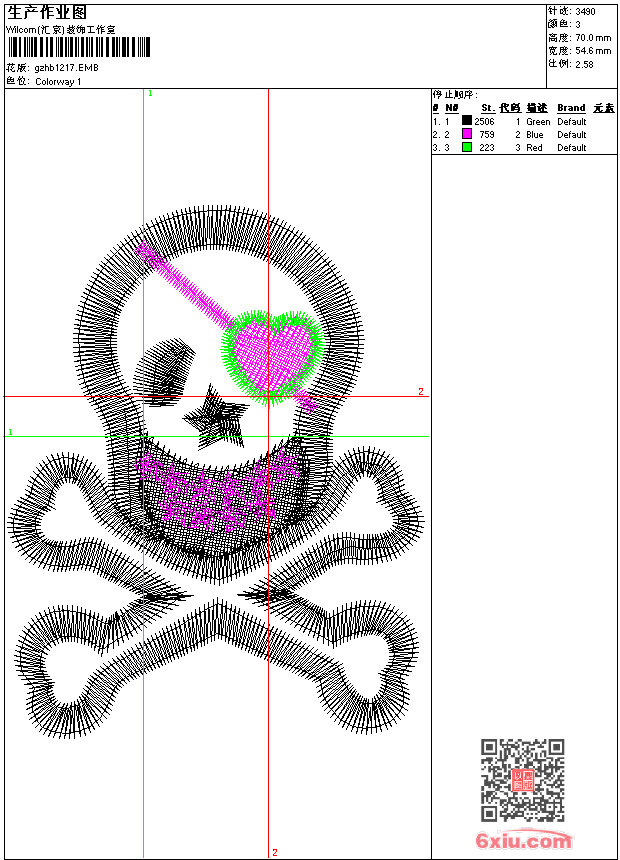This screenshot has height=860, width=620.
Task: Click the stitch count value 3490
Action: click(585, 11)
